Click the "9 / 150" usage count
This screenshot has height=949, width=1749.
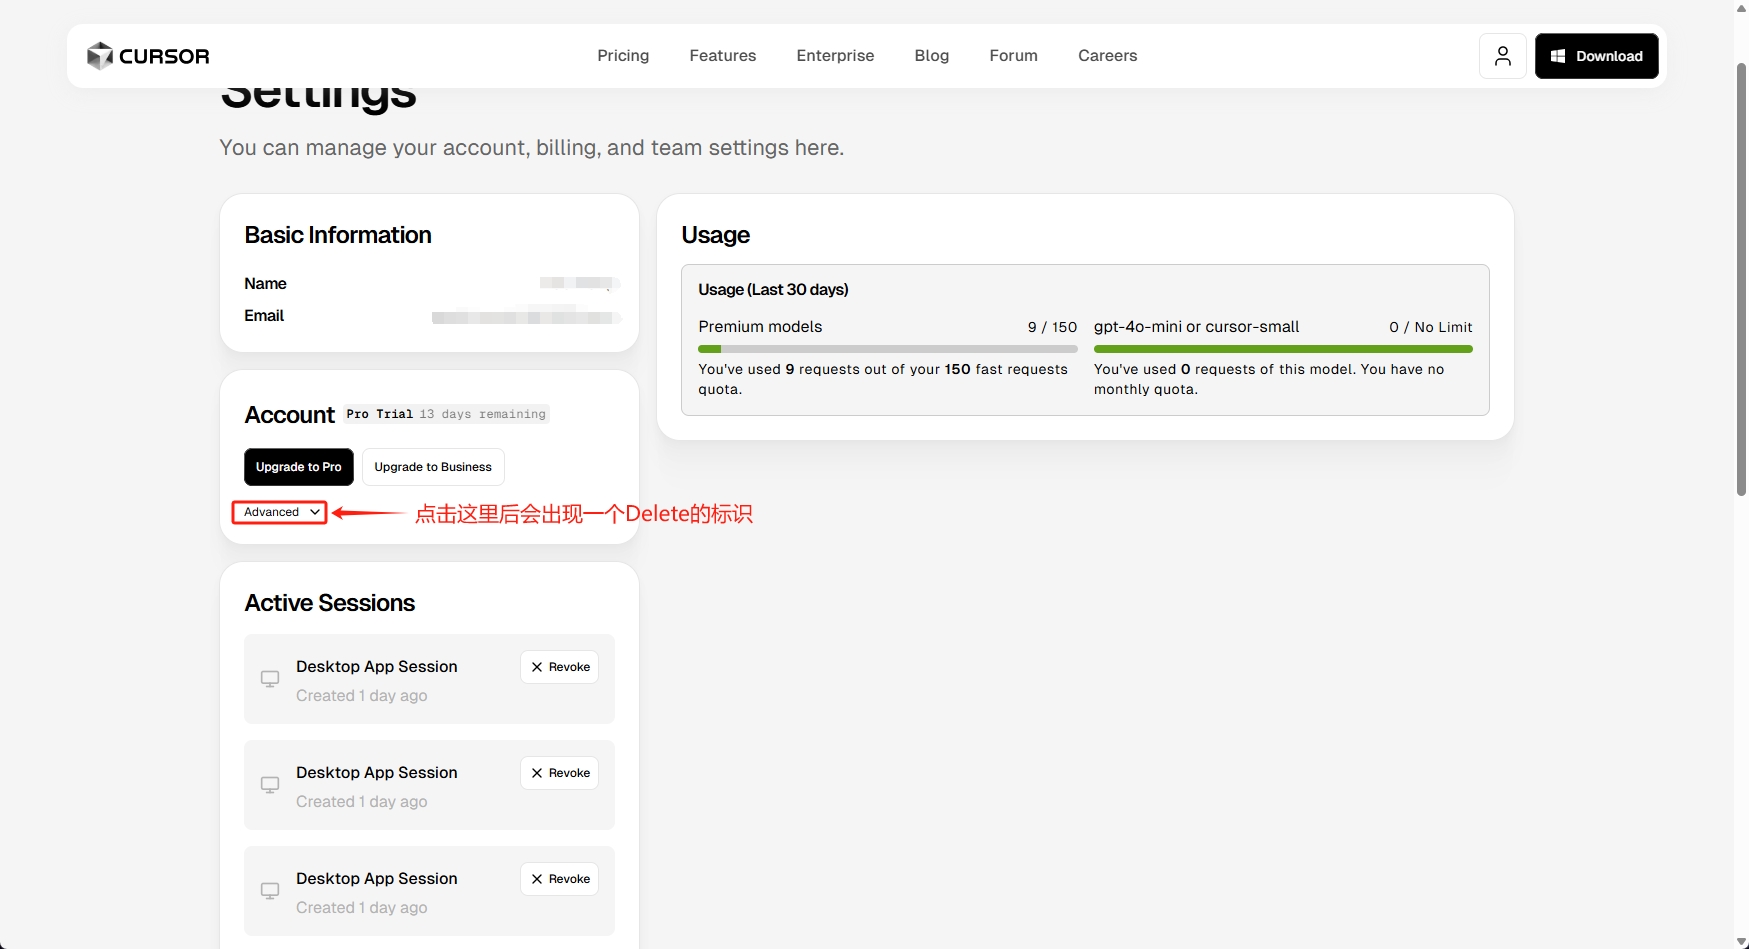[x=1052, y=327]
